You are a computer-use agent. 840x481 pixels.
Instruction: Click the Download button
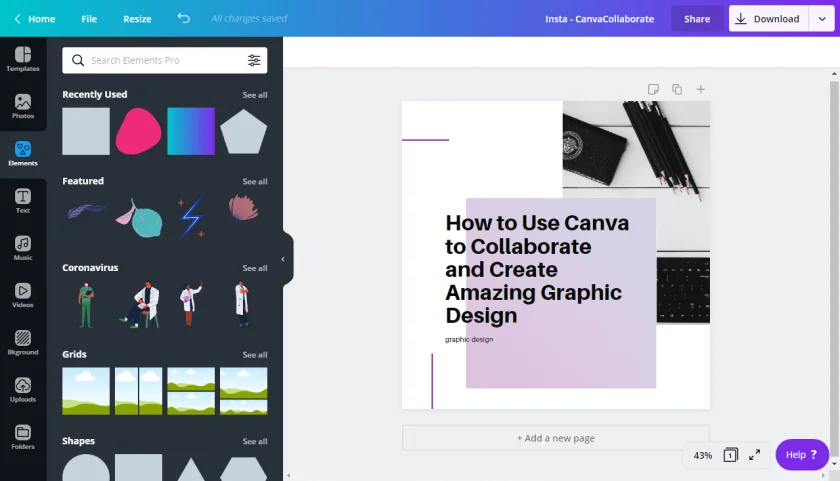pyautogui.click(x=768, y=19)
